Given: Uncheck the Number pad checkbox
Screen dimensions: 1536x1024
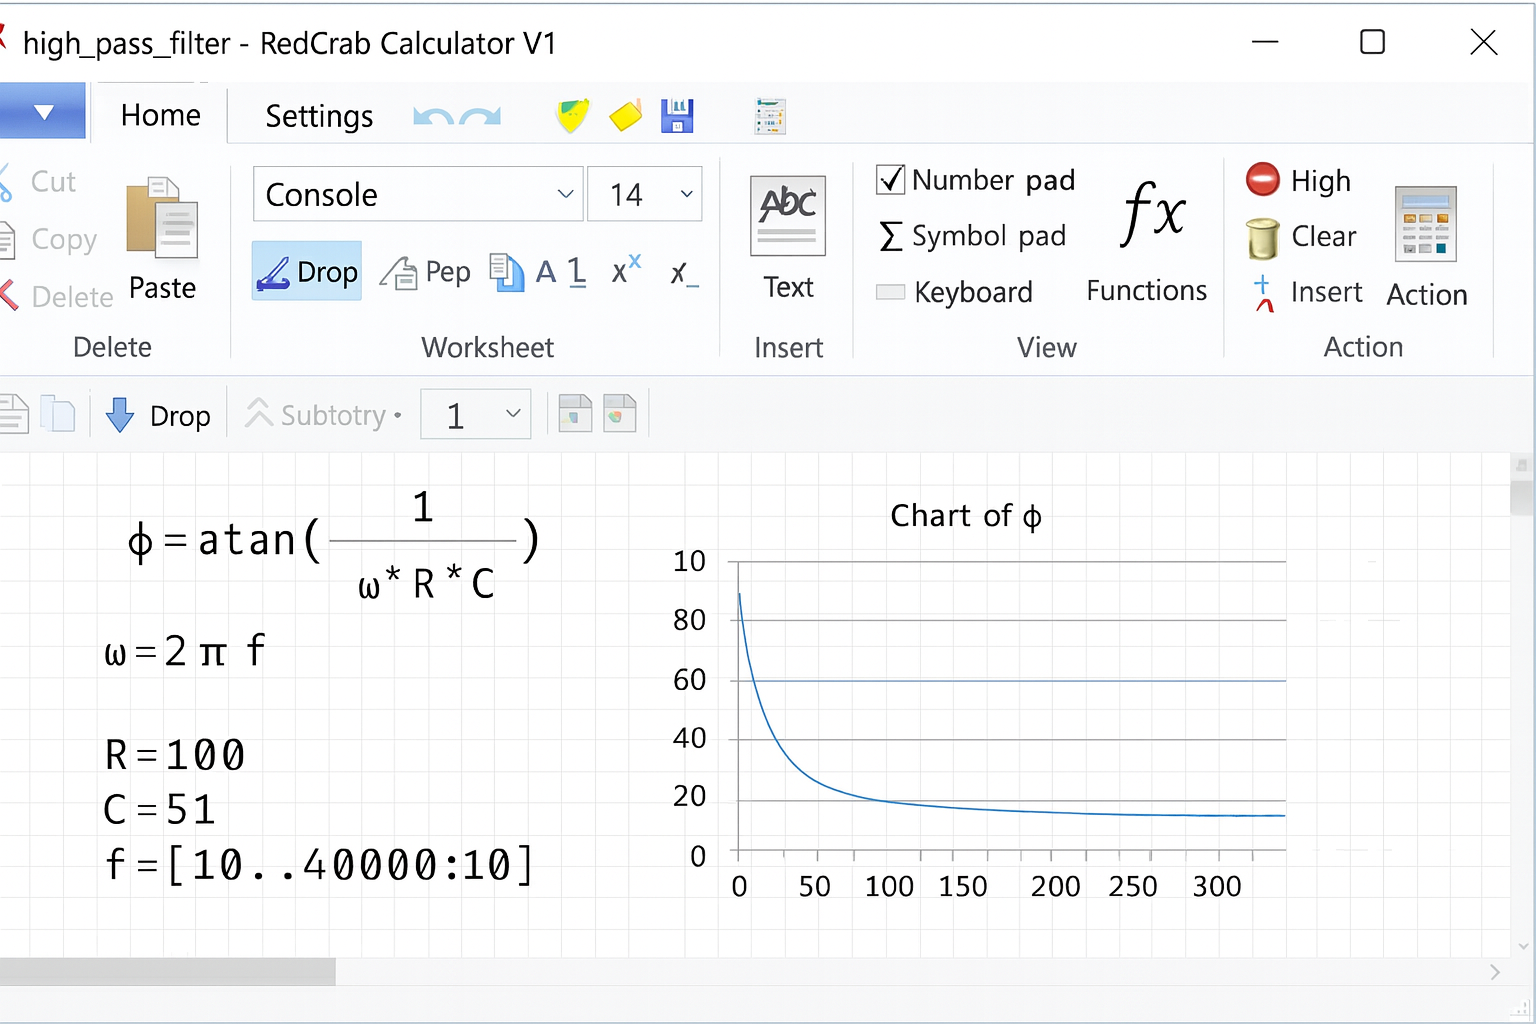Looking at the screenshot, I should tap(891, 180).
